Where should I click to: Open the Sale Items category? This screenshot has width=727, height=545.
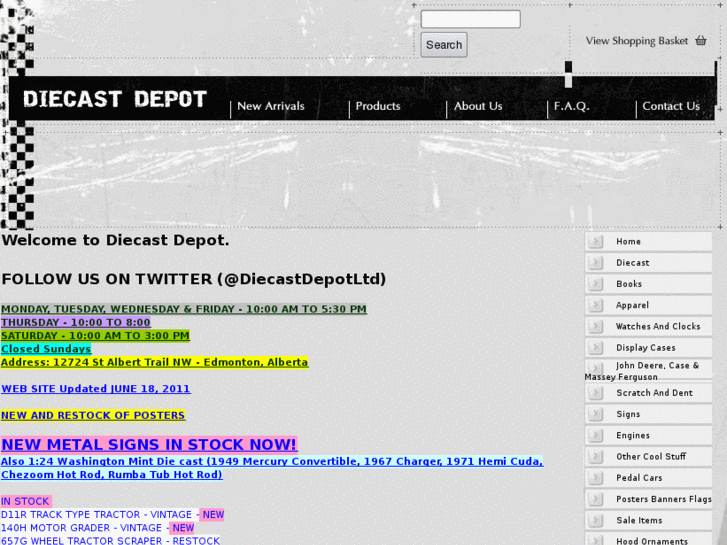[x=648, y=520]
